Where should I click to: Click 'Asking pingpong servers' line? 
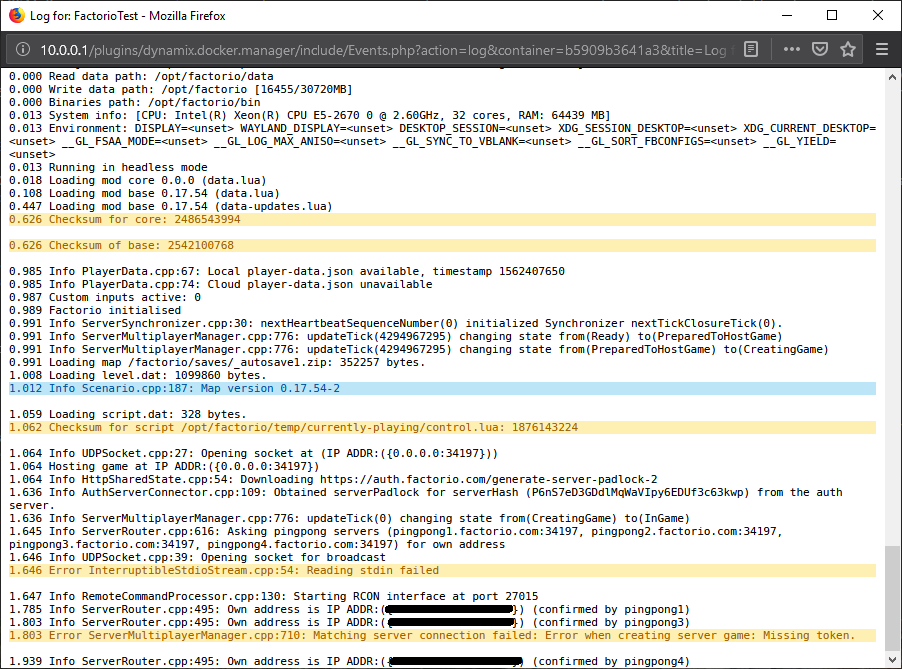[x=396, y=538]
